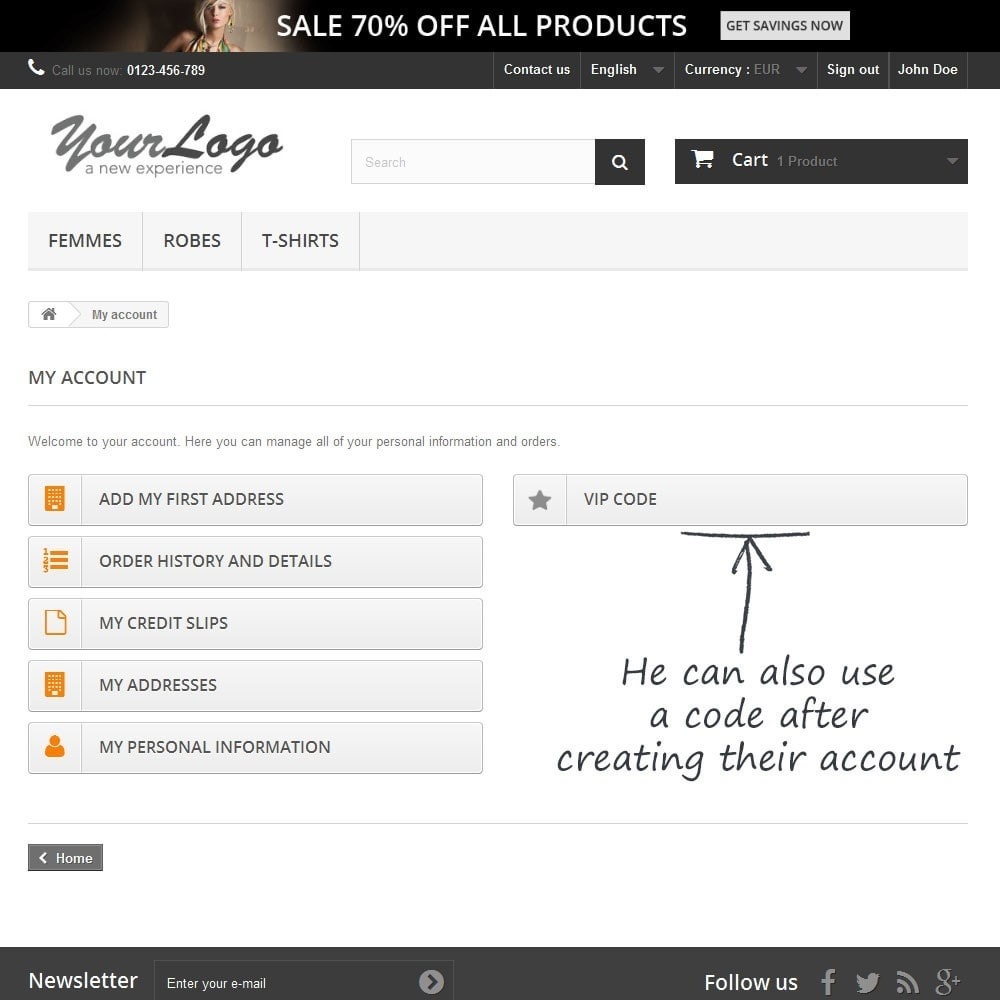The height and width of the screenshot is (1000, 1000).
Task: Open the Google Plus icon
Action: point(948,982)
